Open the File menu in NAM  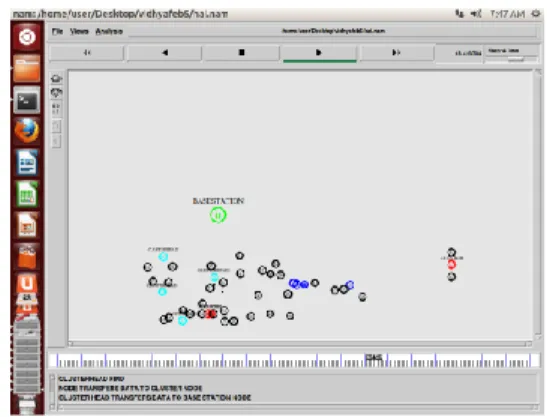pyautogui.click(x=57, y=31)
